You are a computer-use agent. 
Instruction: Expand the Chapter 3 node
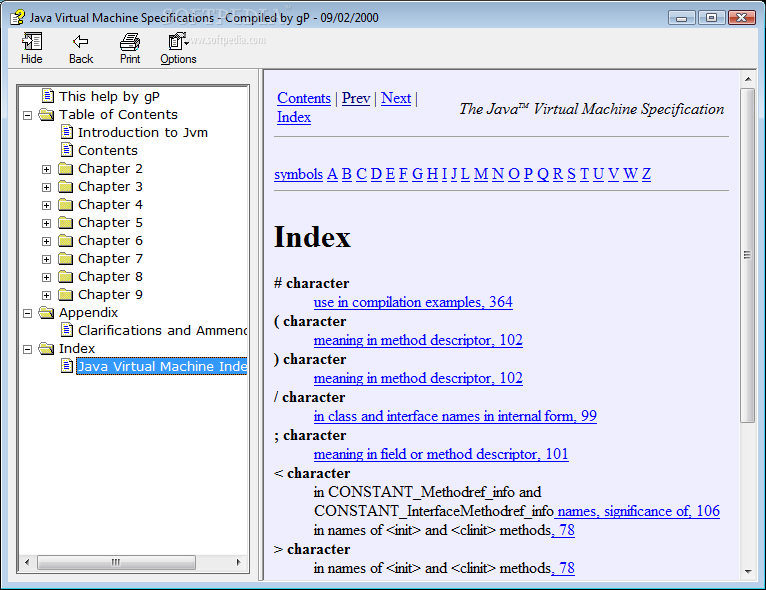coord(46,188)
